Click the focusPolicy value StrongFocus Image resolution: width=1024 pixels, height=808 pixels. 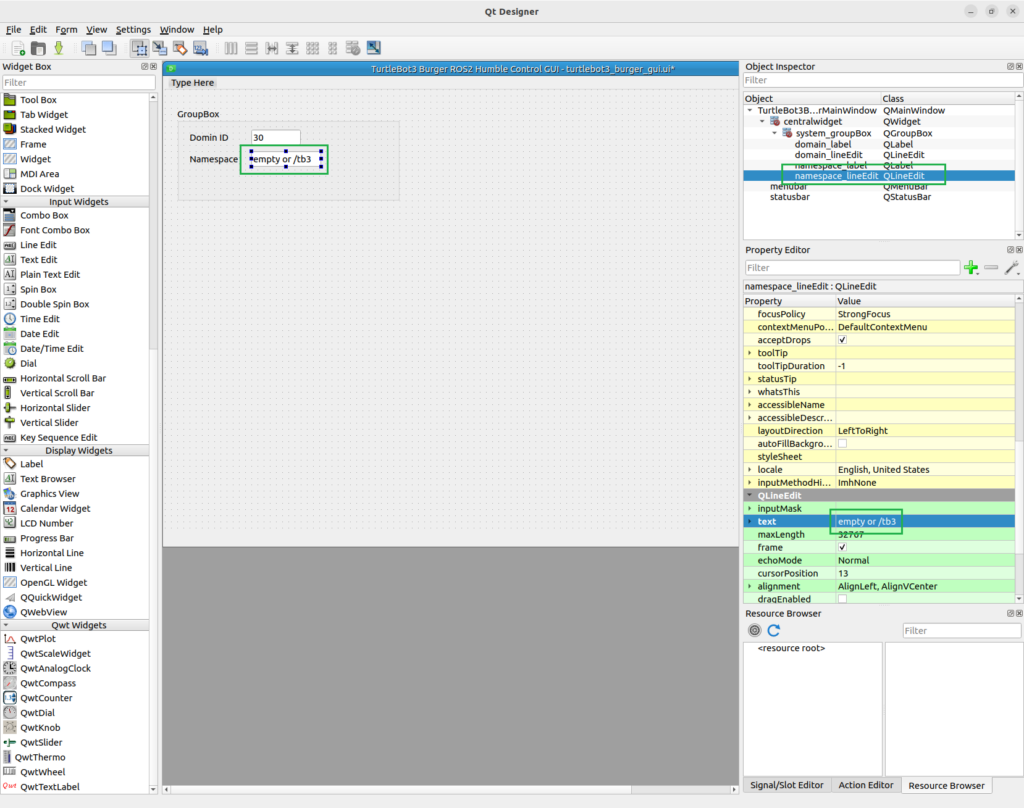coord(925,314)
